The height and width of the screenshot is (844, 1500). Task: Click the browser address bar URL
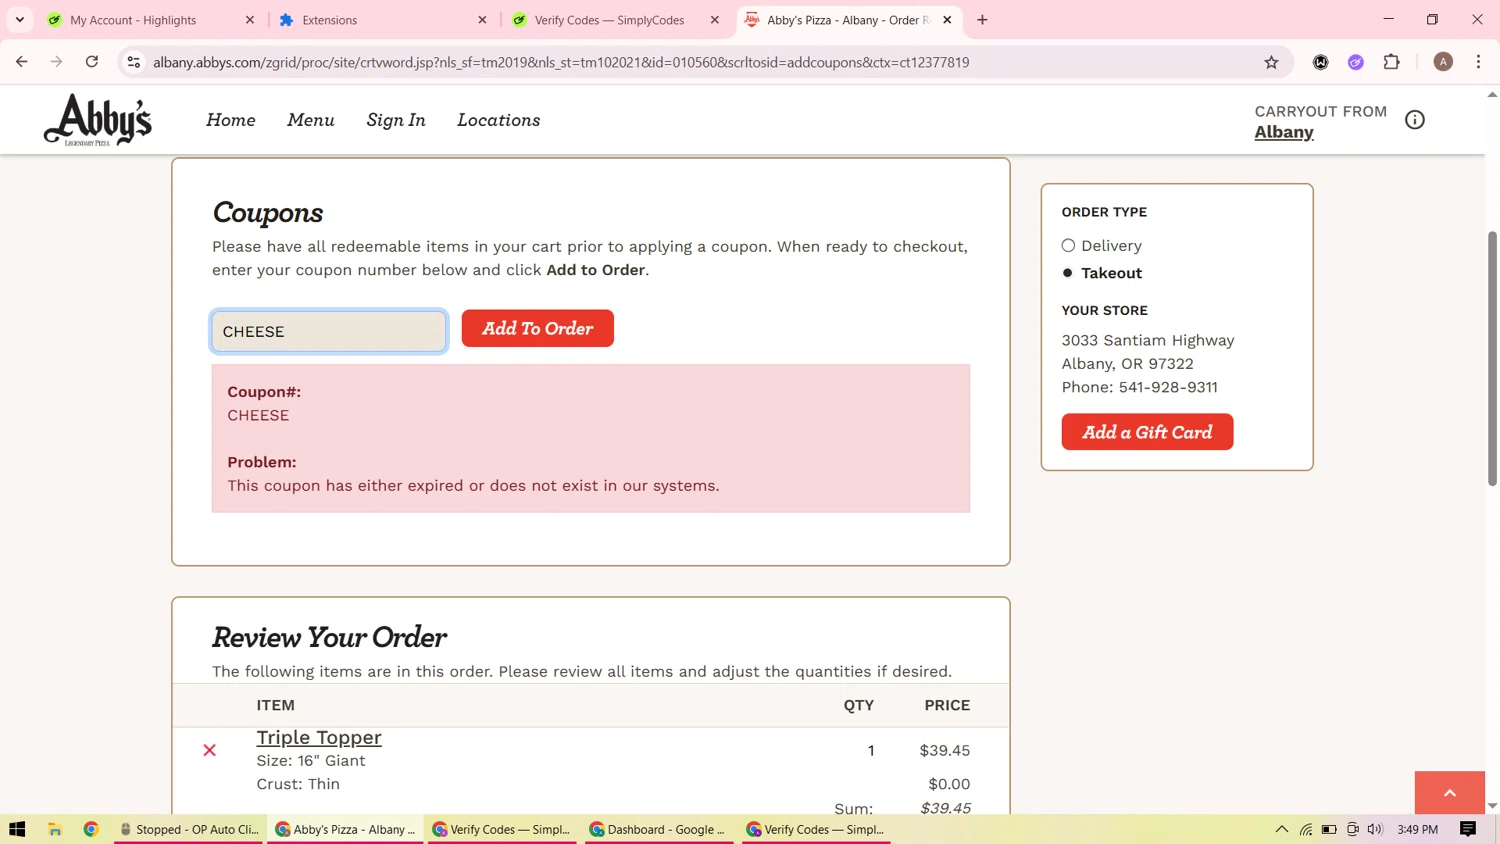click(x=561, y=62)
